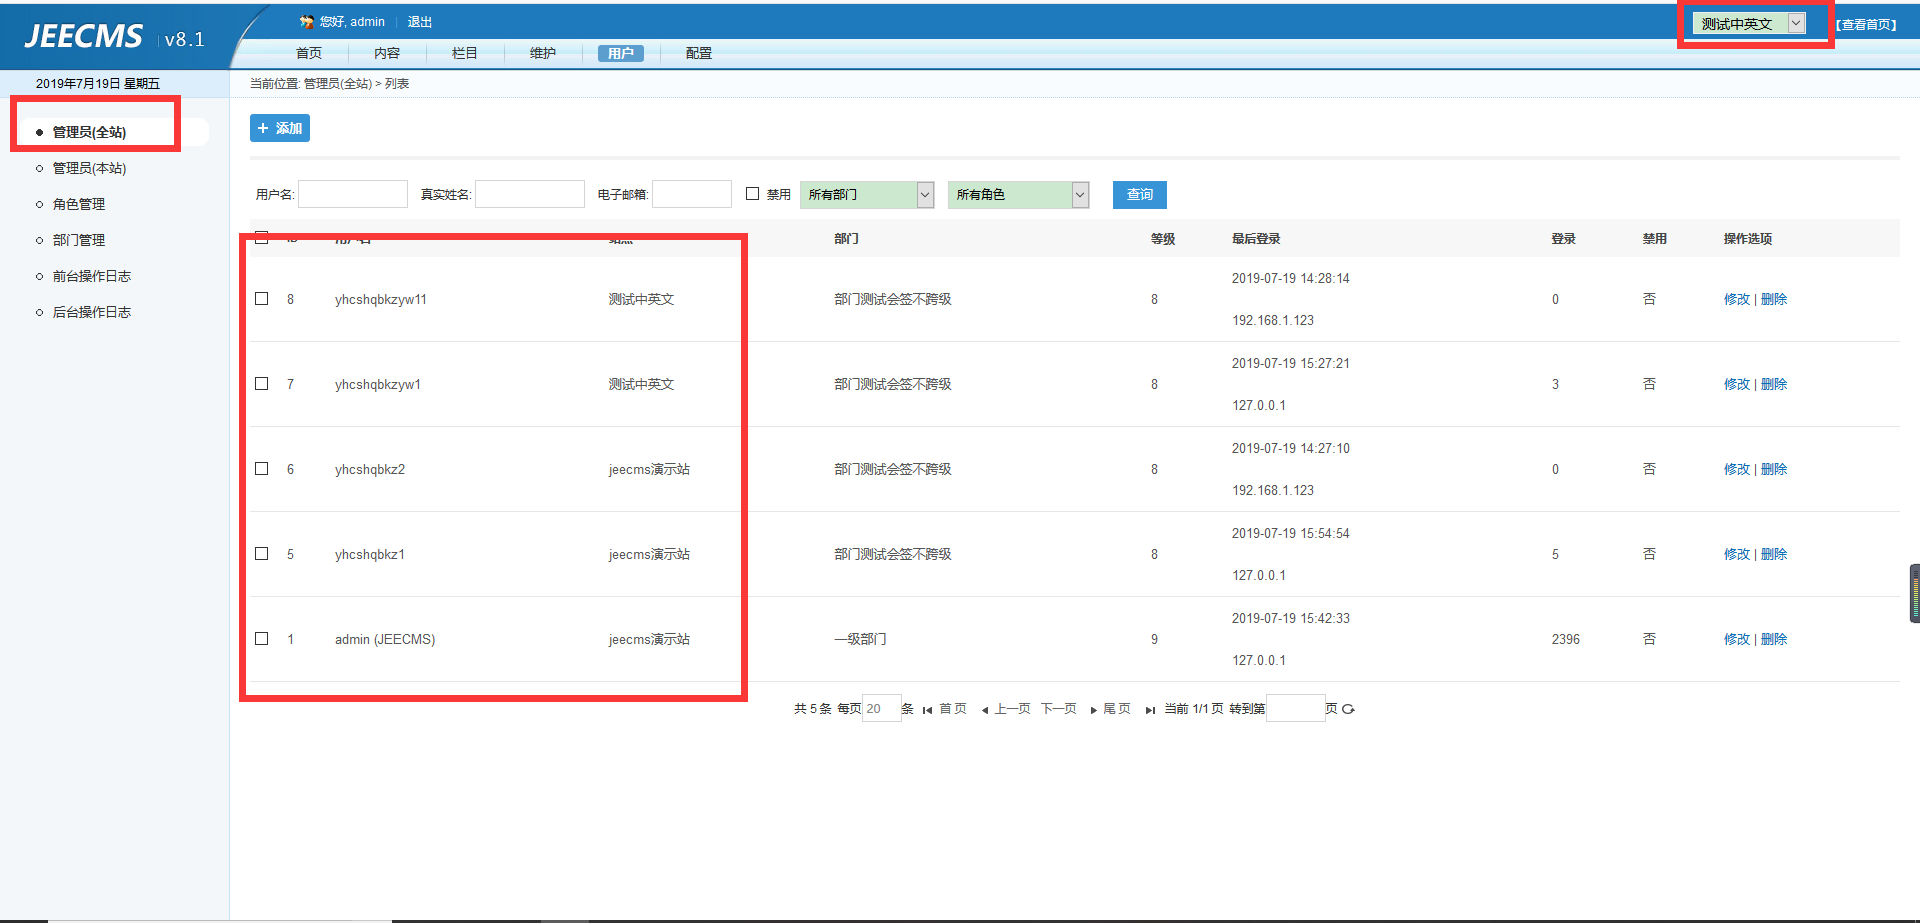Tick the checkbox for user yhcshqbkzyw1
Screen dimensions: 1920x923
click(x=262, y=384)
